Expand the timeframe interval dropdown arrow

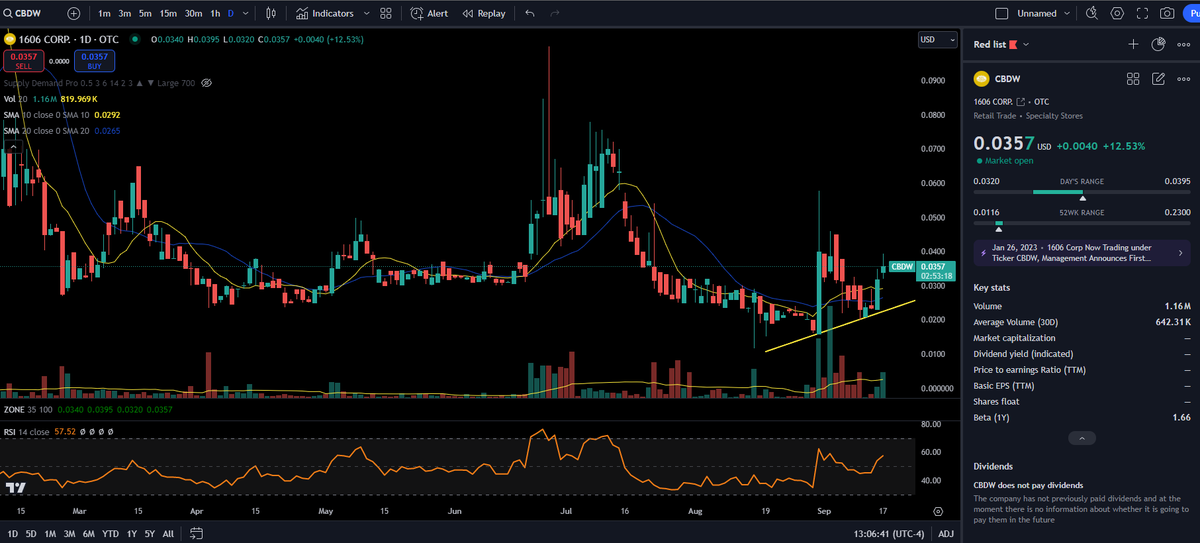247,13
